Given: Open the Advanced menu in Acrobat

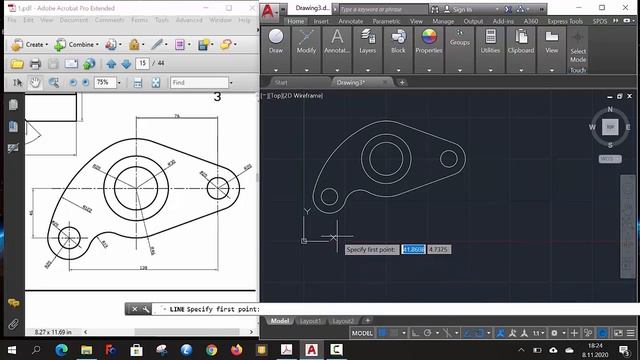Looking at the screenshot, I should coord(189,20).
